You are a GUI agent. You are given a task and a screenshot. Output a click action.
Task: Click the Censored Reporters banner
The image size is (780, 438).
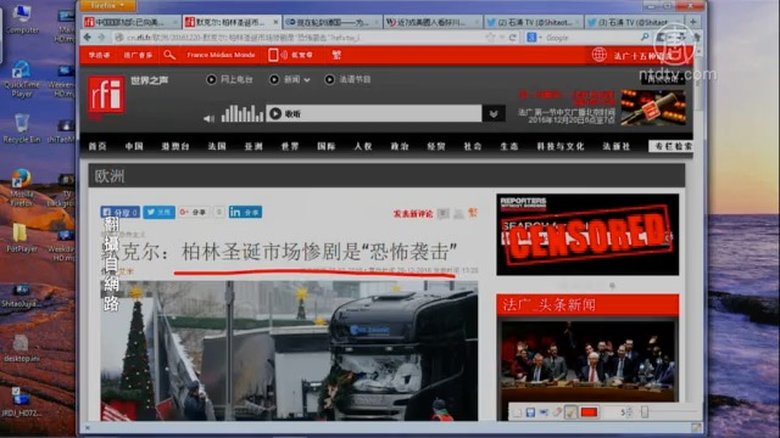coord(587,235)
